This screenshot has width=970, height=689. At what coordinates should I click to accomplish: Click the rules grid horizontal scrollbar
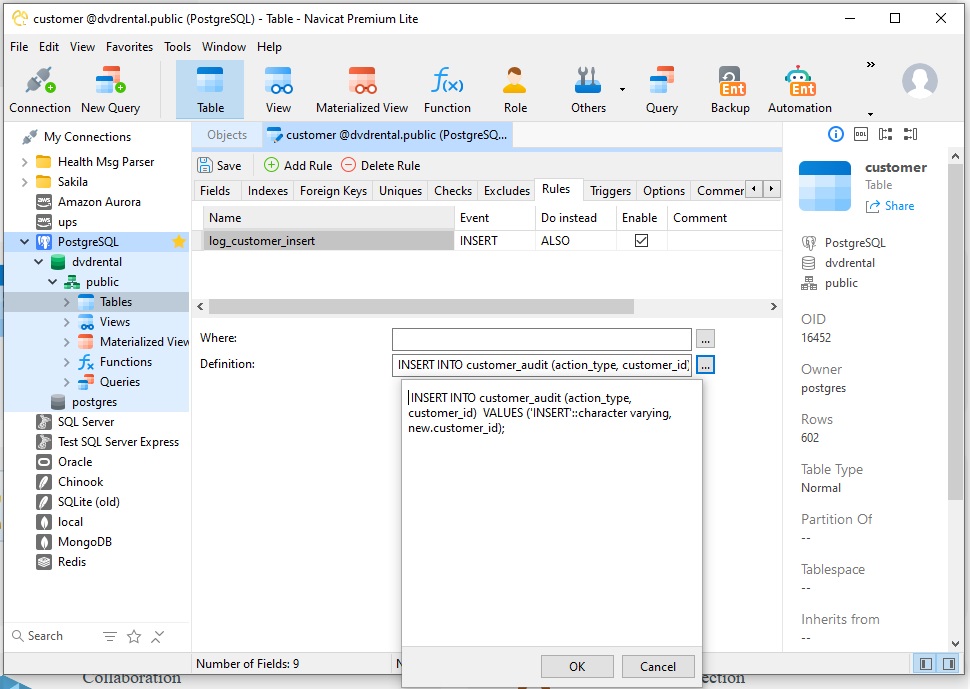pyautogui.click(x=421, y=306)
